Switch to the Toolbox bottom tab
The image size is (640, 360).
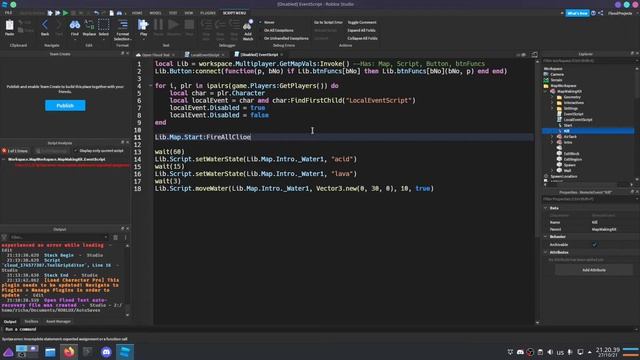click(x=31, y=322)
